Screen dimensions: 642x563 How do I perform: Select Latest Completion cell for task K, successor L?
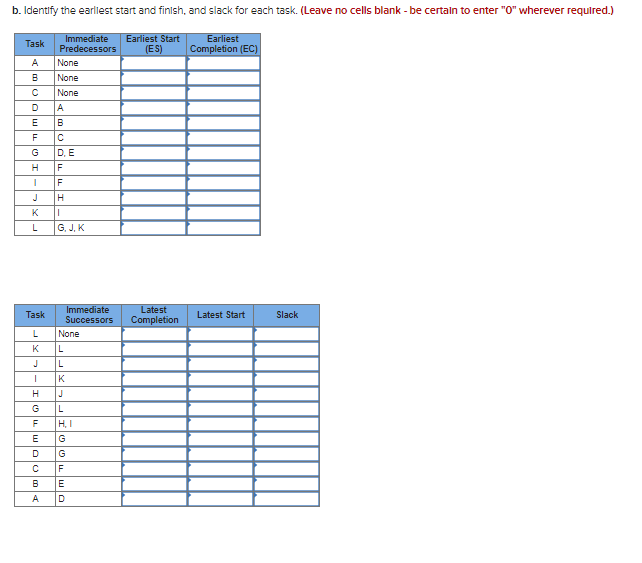coord(154,349)
